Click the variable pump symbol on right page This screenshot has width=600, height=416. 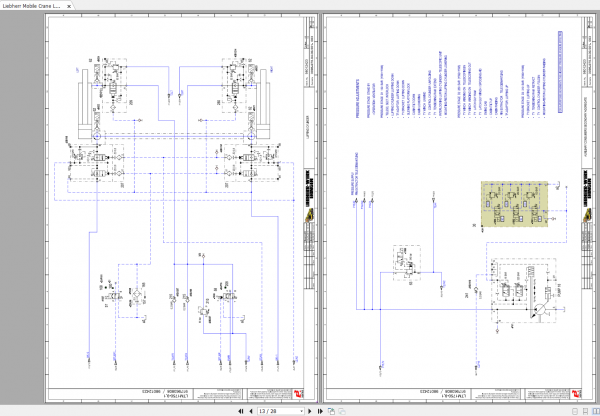point(538,310)
